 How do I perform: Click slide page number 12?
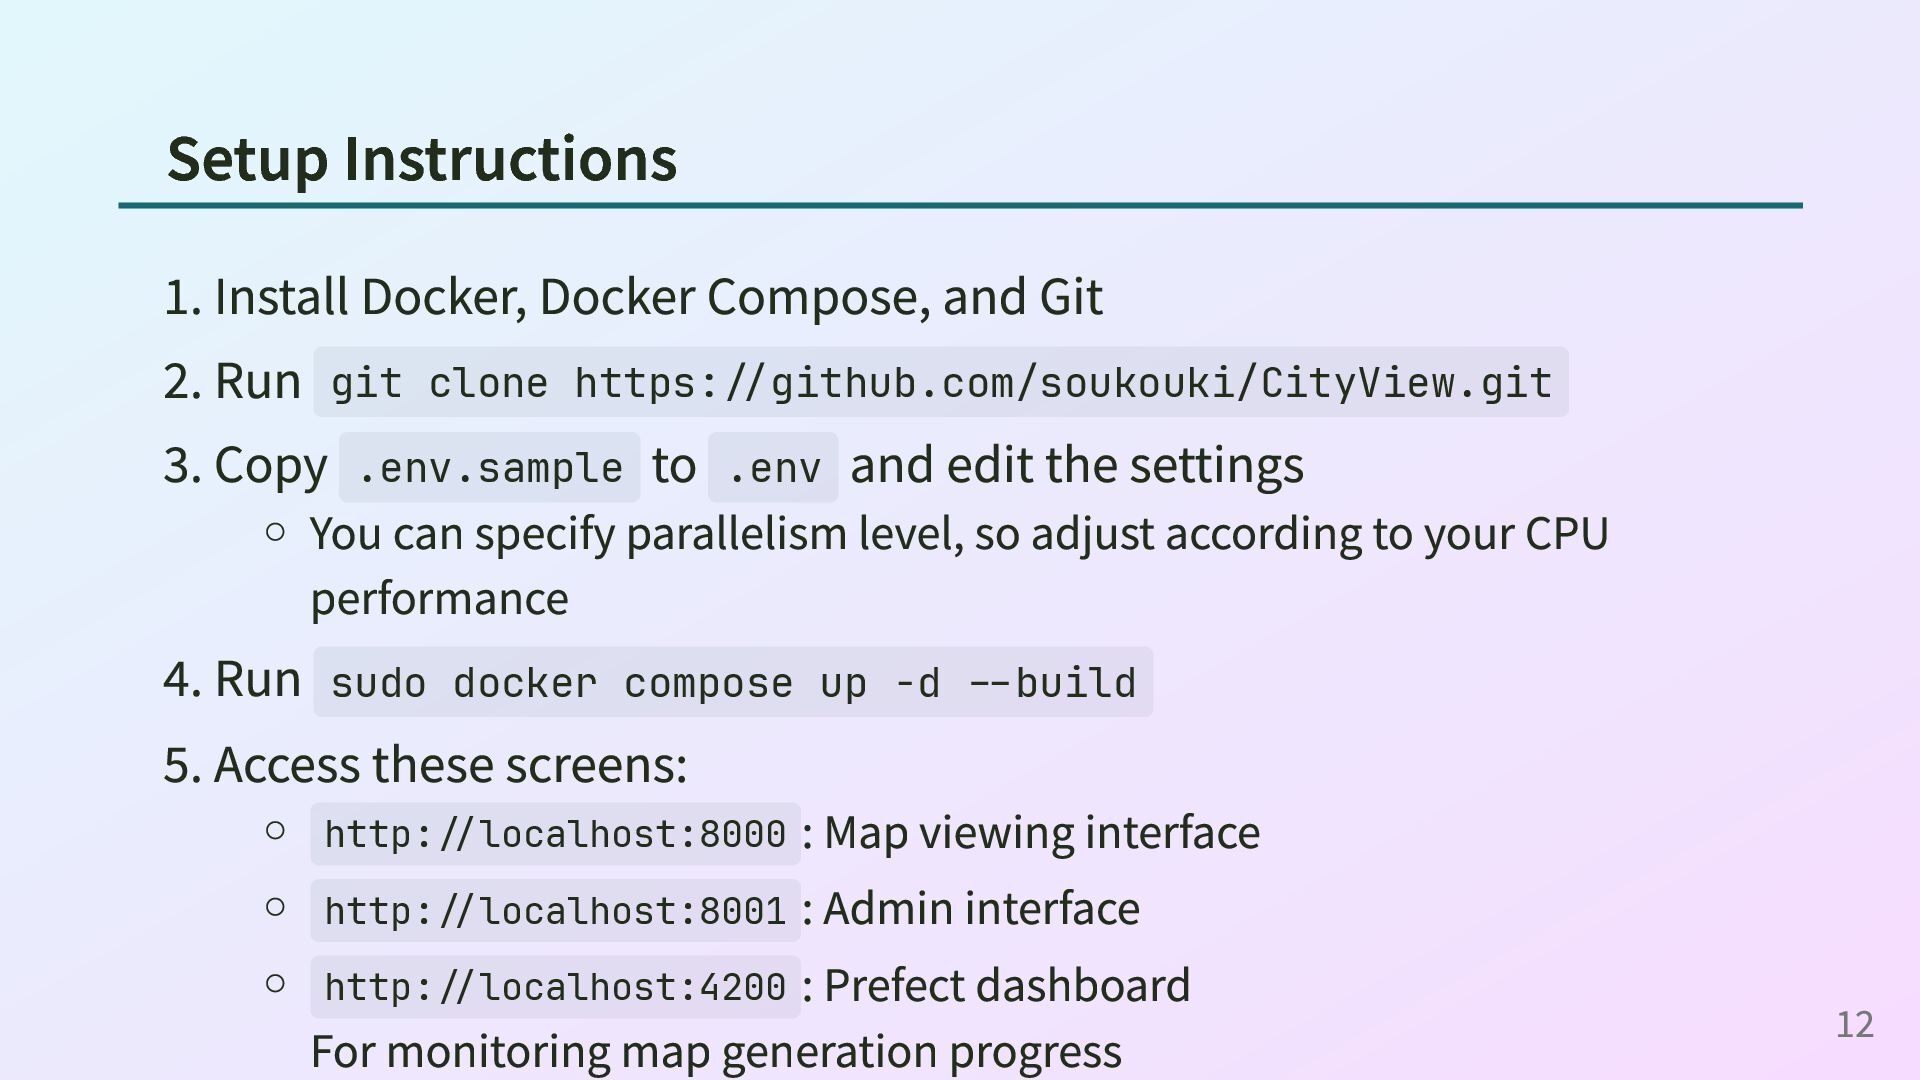[1854, 1024]
